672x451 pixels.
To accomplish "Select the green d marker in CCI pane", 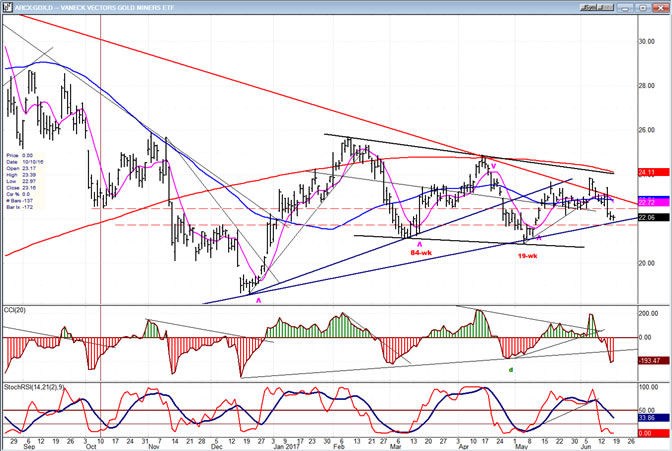I will pyautogui.click(x=510, y=370).
